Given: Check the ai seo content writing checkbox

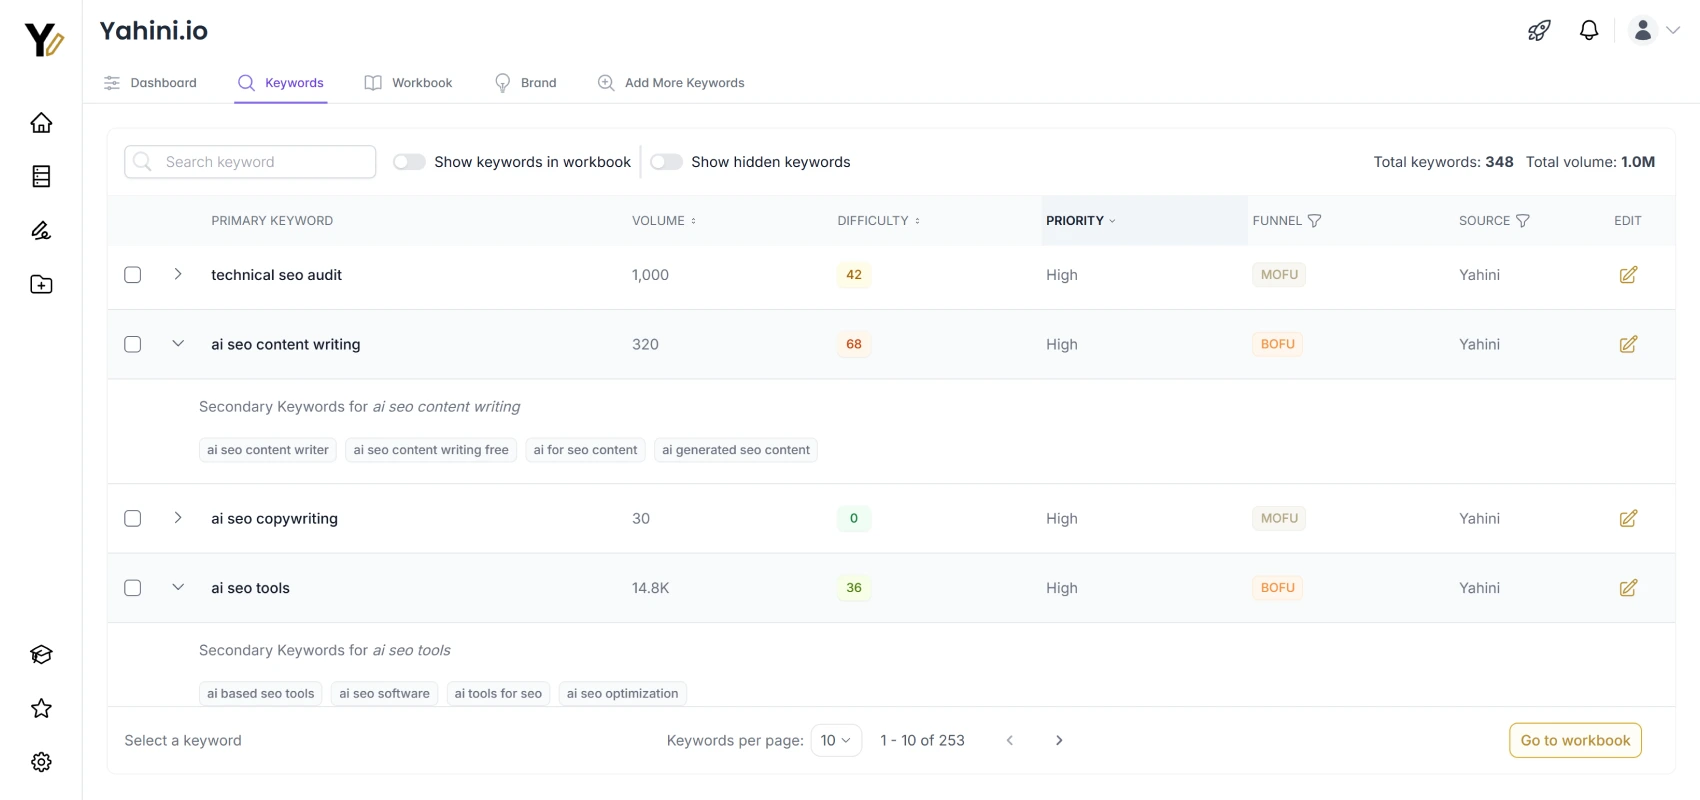Looking at the screenshot, I should [x=132, y=344].
